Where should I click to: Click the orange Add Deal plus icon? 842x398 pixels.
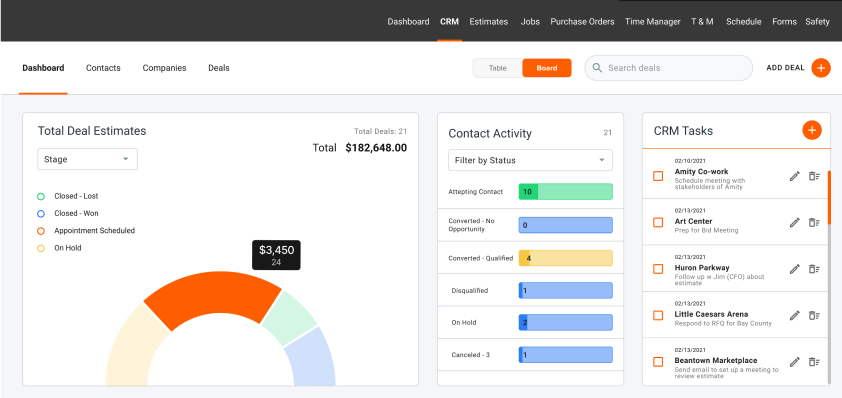coord(821,68)
